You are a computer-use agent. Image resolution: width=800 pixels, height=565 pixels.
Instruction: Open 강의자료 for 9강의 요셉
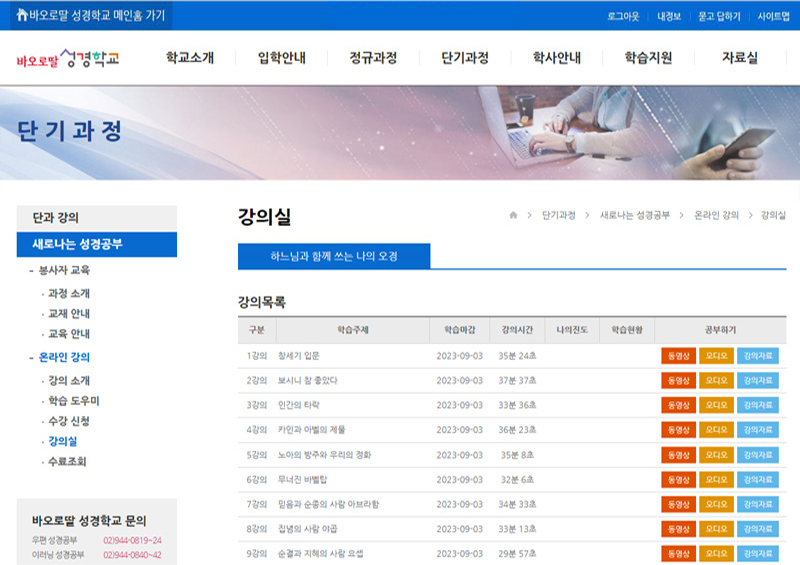tap(758, 553)
